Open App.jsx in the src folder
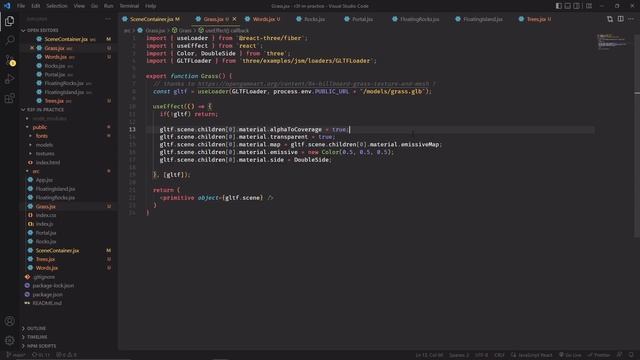This screenshot has width=640, height=360. [x=44, y=180]
